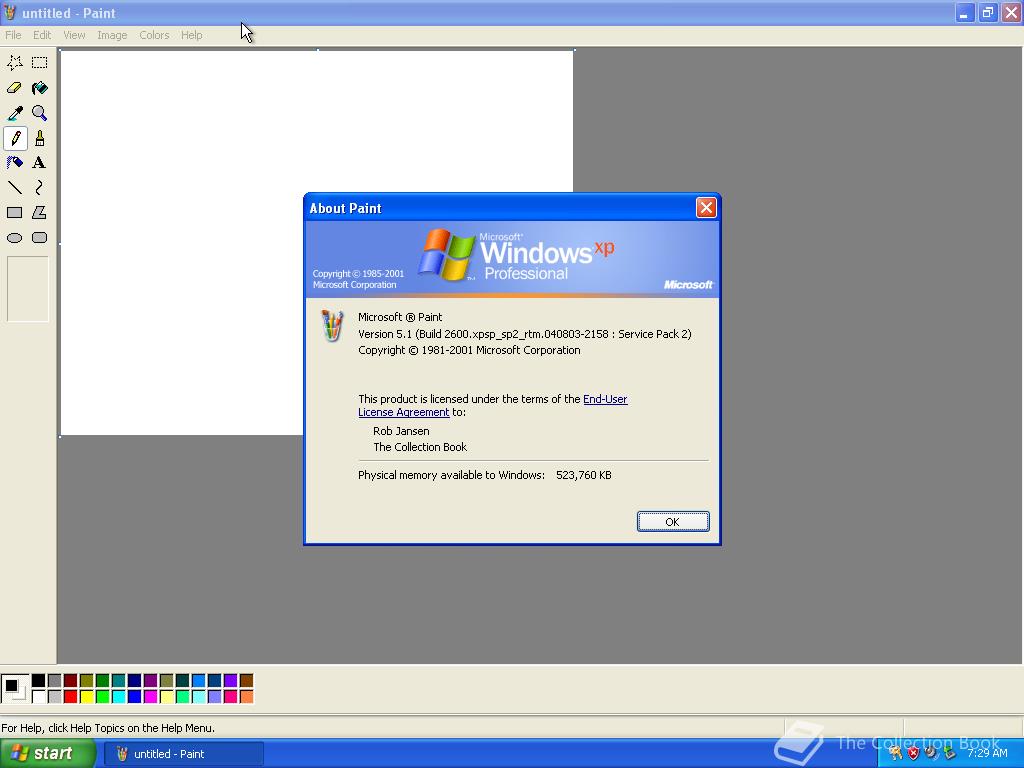Click the Windows start button

[48, 754]
